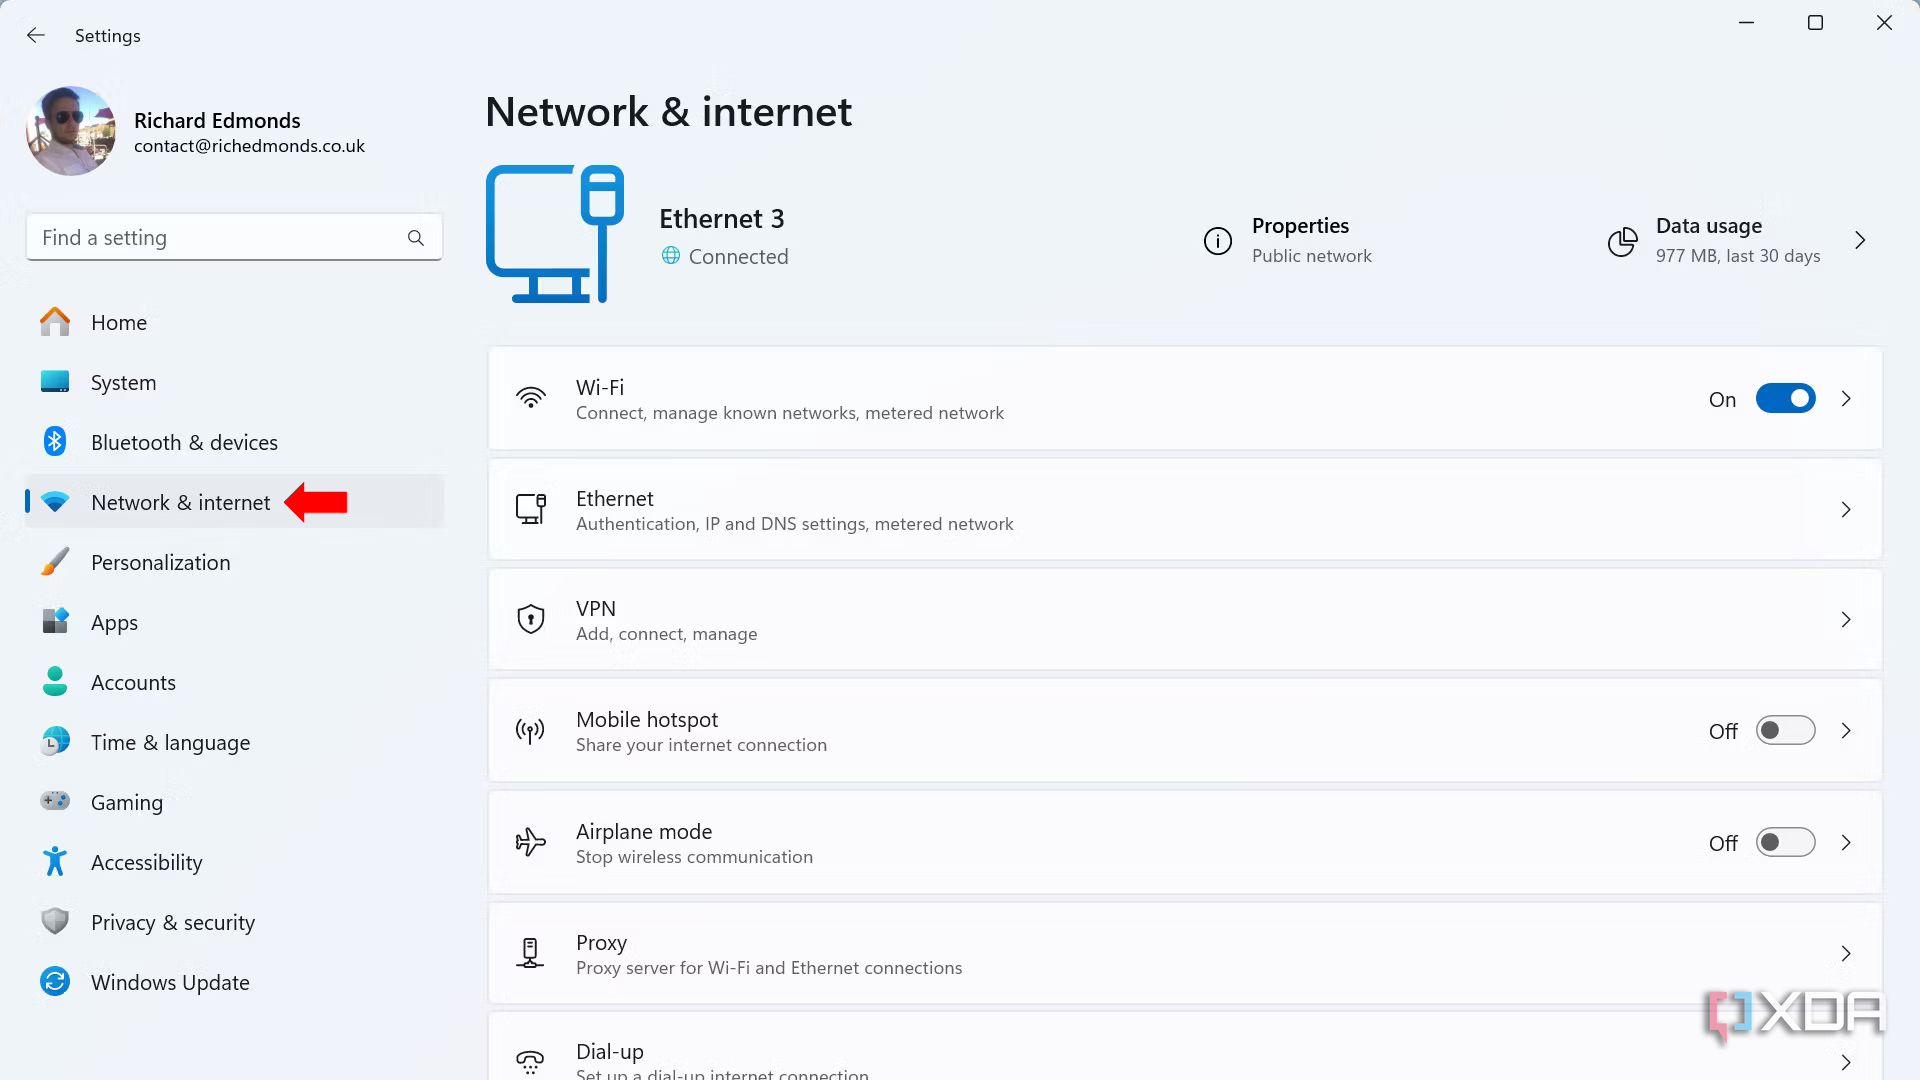
Task: Enable the Mobile hotspot toggle
Action: pos(1785,731)
